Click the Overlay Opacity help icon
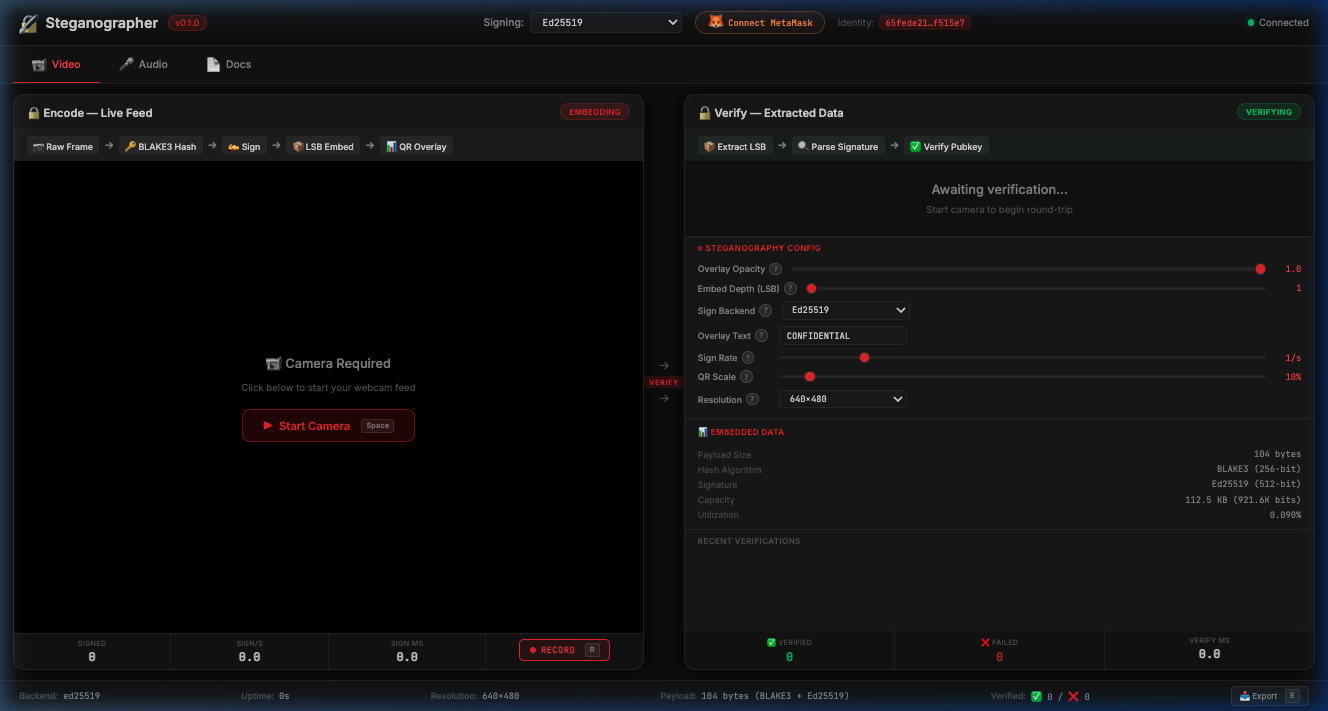The width and height of the screenshot is (1328, 711). pos(776,269)
